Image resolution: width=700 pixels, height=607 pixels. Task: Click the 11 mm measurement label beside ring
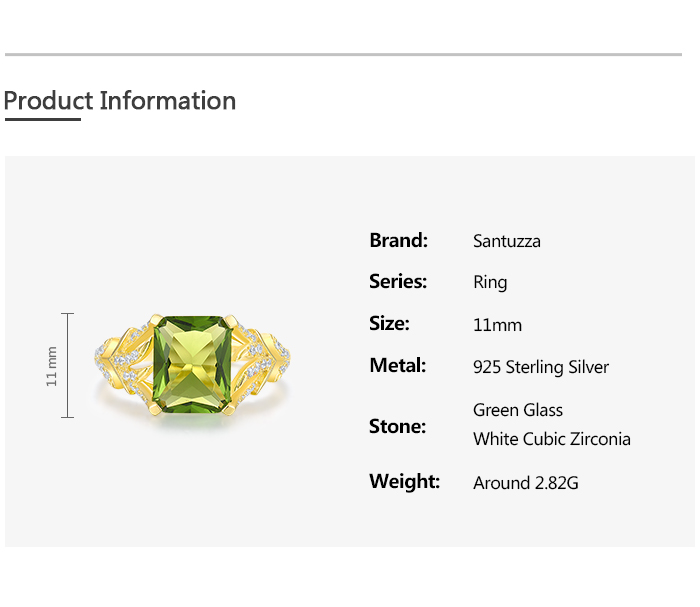tap(52, 366)
